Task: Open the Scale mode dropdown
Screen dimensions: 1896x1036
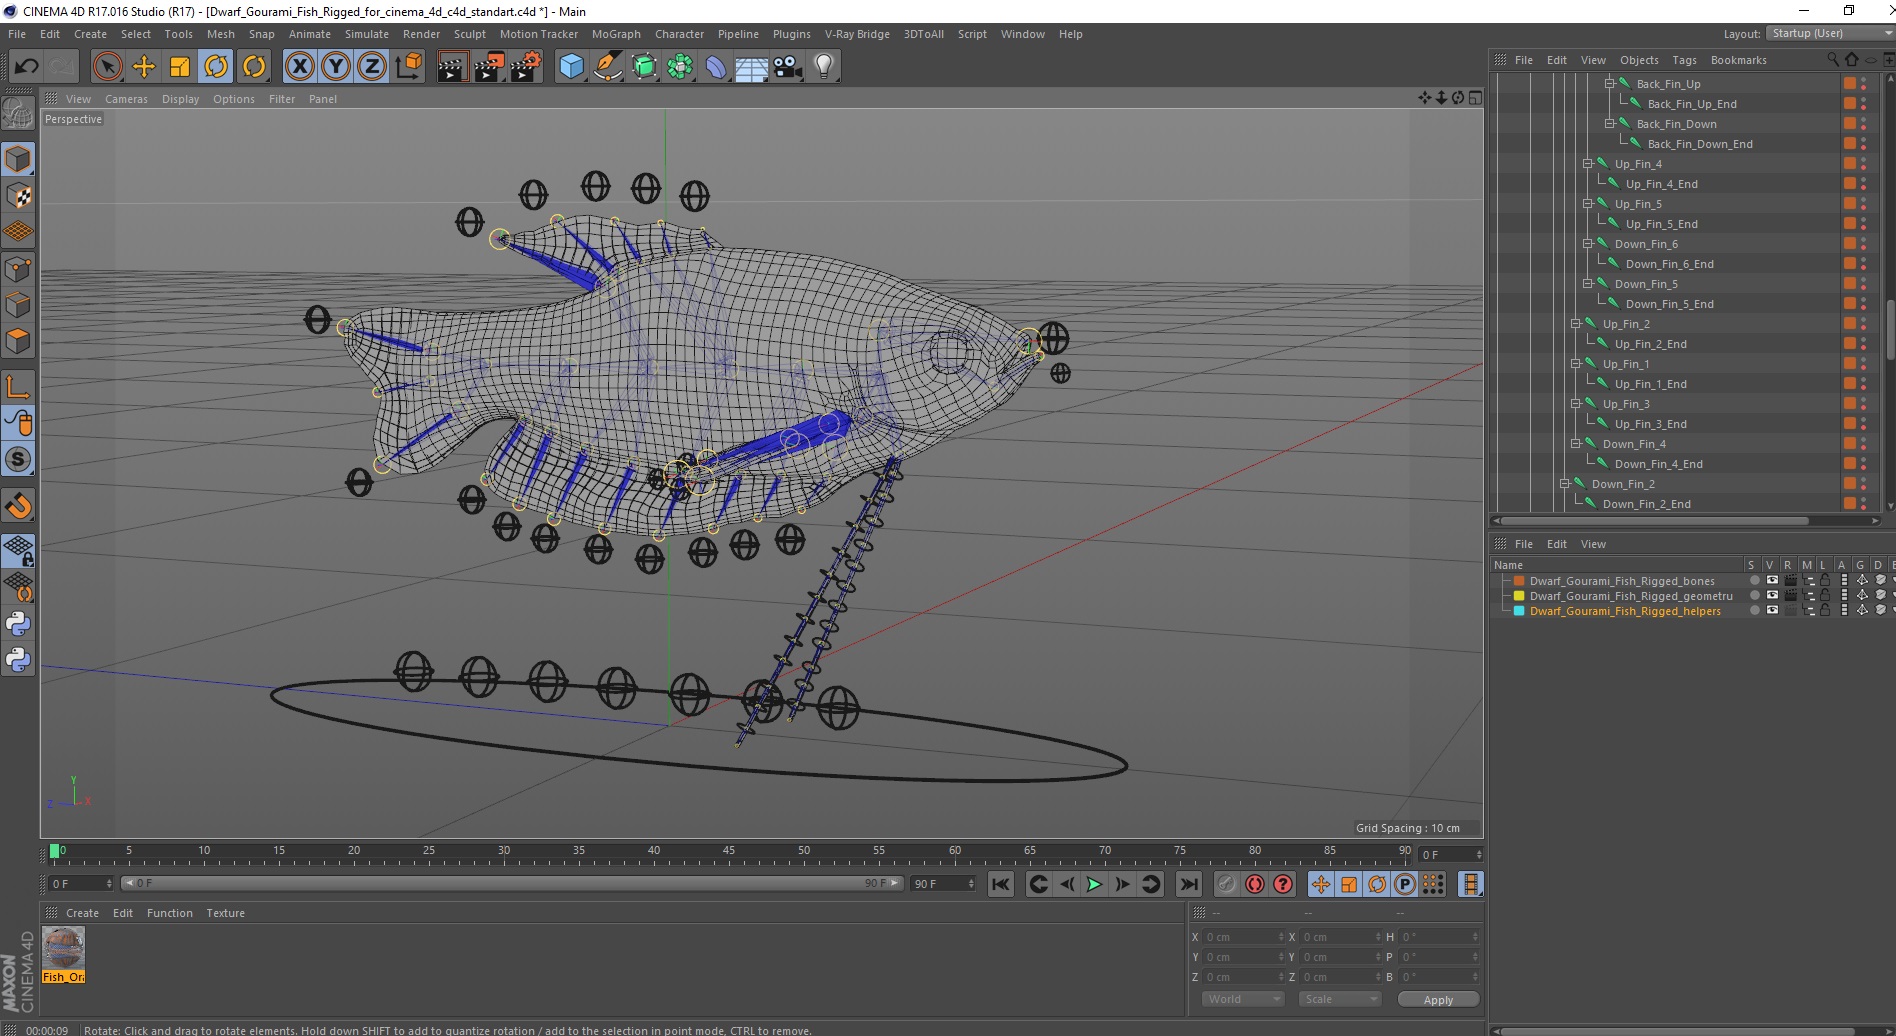Action: (x=1339, y=999)
